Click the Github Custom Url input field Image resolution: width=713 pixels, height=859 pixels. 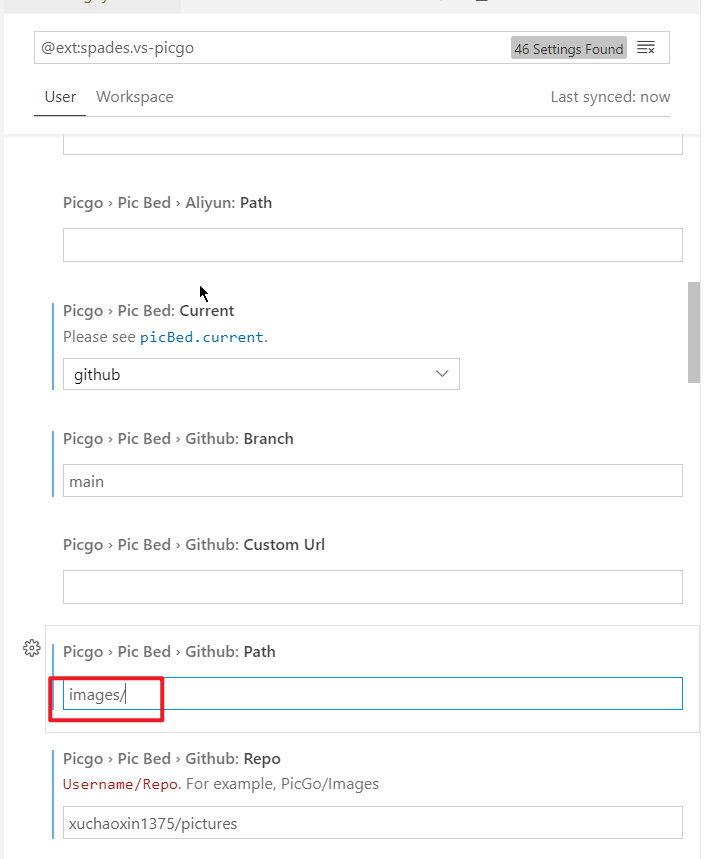click(373, 587)
